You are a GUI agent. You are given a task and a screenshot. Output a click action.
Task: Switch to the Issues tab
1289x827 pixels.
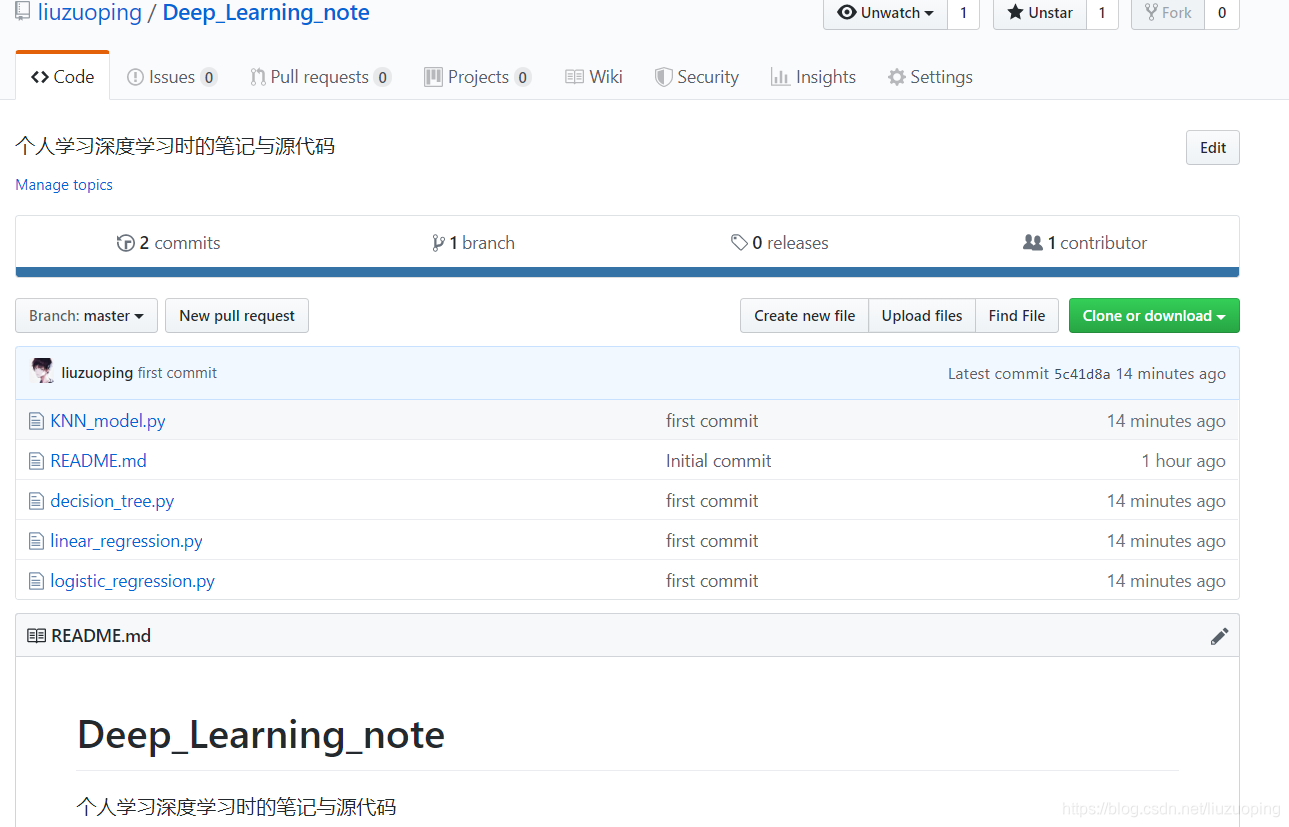[172, 77]
